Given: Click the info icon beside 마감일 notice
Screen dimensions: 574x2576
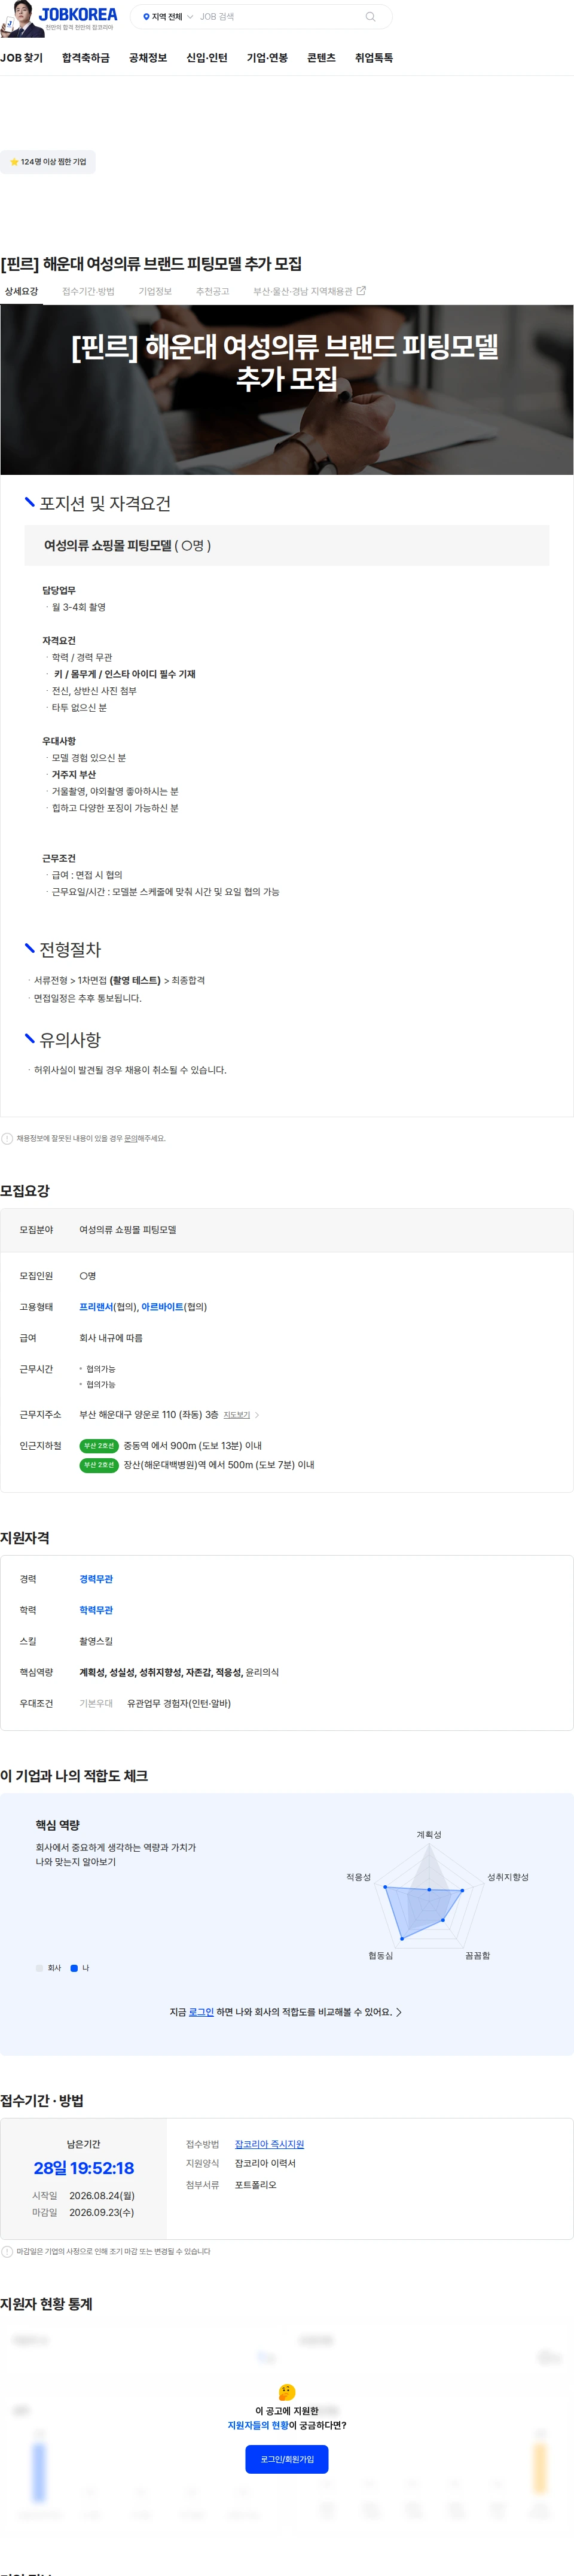Looking at the screenshot, I should (7, 2252).
